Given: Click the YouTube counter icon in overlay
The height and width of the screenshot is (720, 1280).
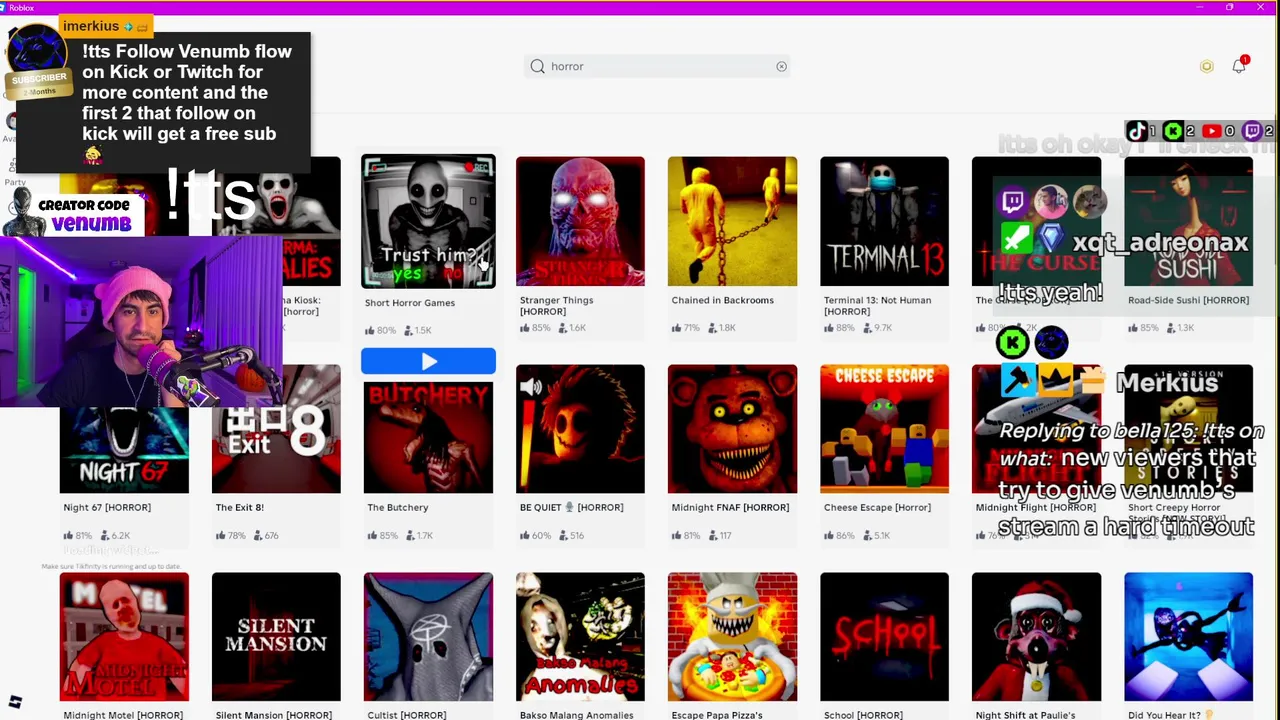Looking at the screenshot, I should [1211, 131].
